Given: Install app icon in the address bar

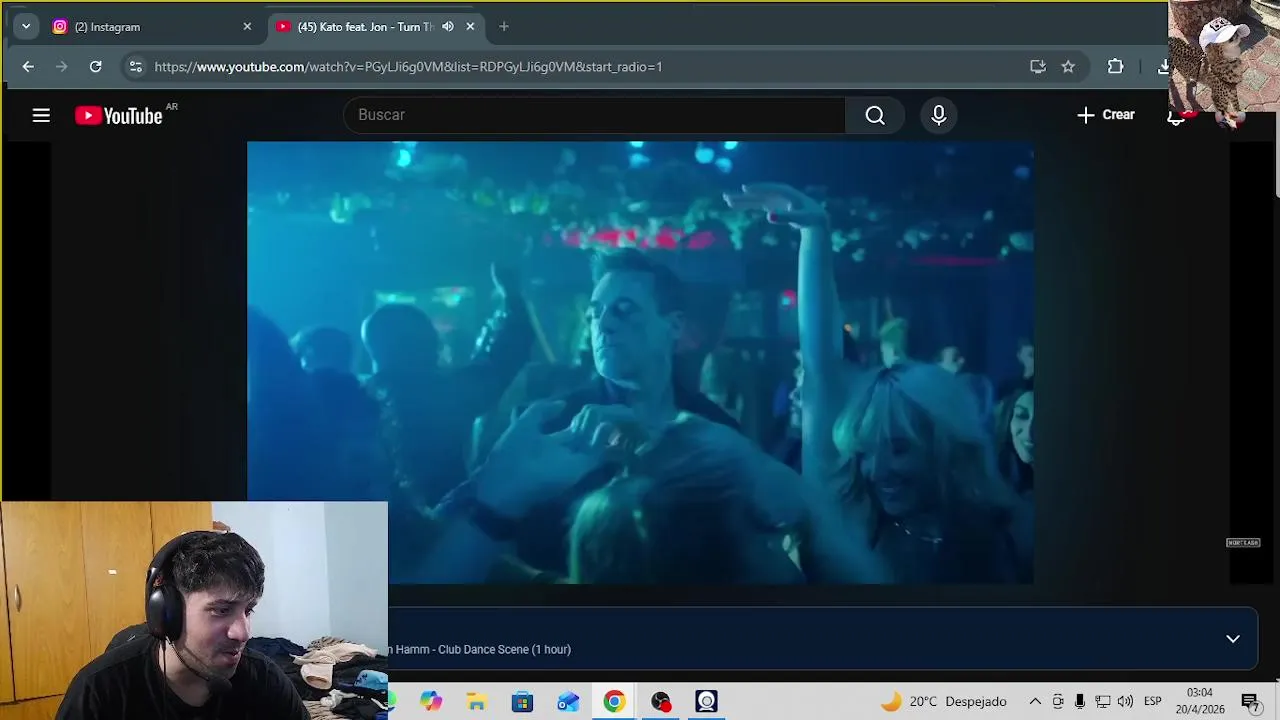Looking at the screenshot, I should (1037, 67).
